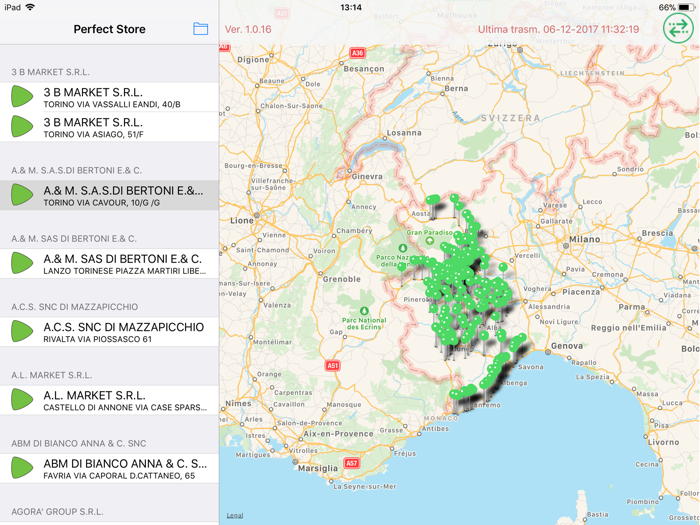700x525 pixels.
Task: Click the green pin near Vercelli
Action: tap(503, 267)
